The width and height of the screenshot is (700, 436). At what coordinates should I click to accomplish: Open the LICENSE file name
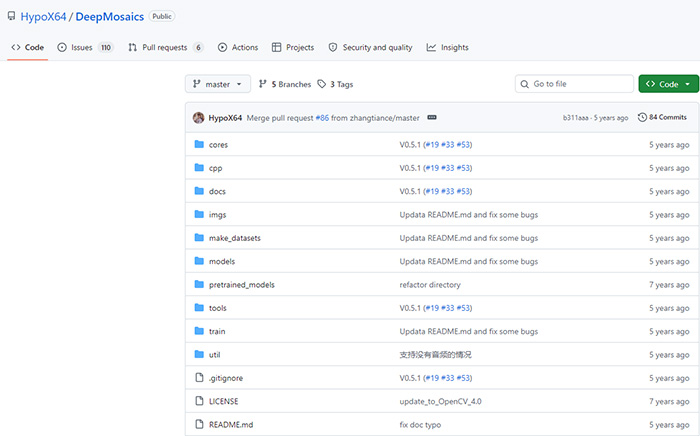223,401
